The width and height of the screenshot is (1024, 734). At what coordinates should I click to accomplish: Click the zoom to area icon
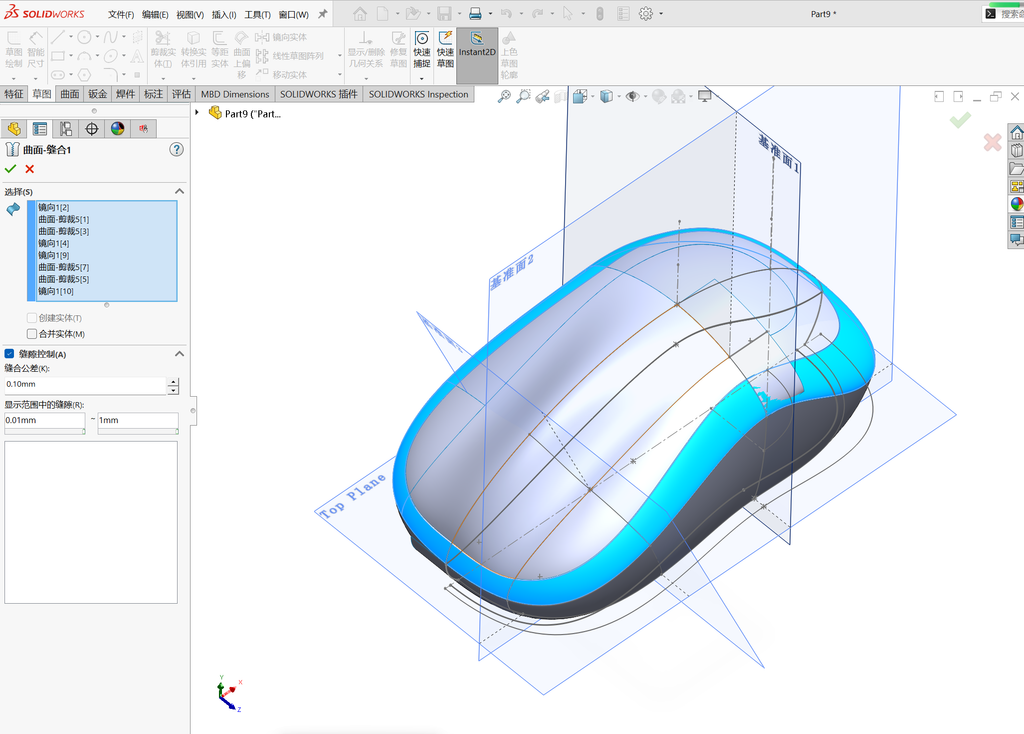[523, 97]
